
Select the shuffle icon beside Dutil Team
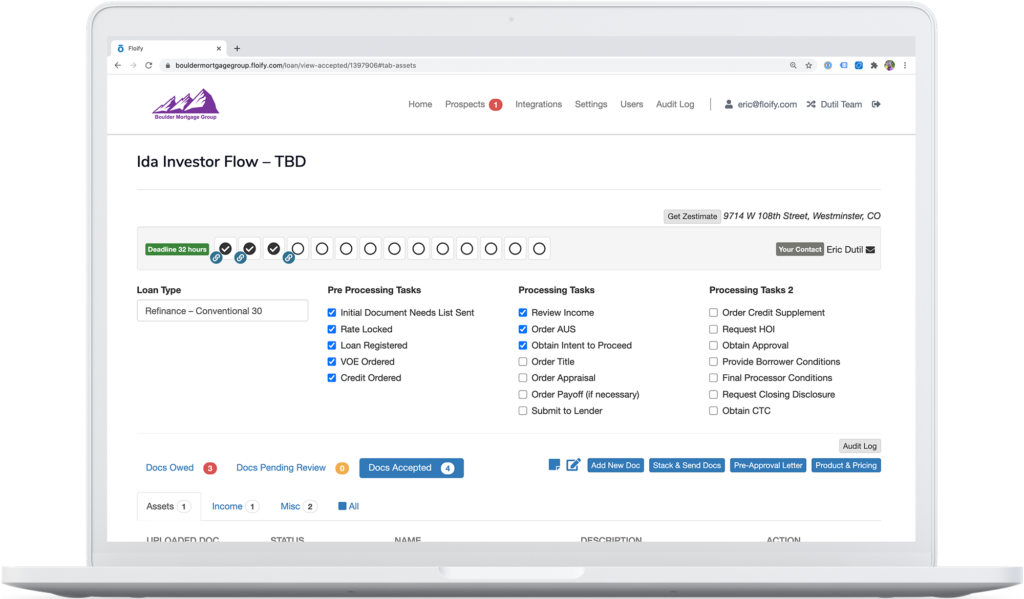[x=812, y=104]
